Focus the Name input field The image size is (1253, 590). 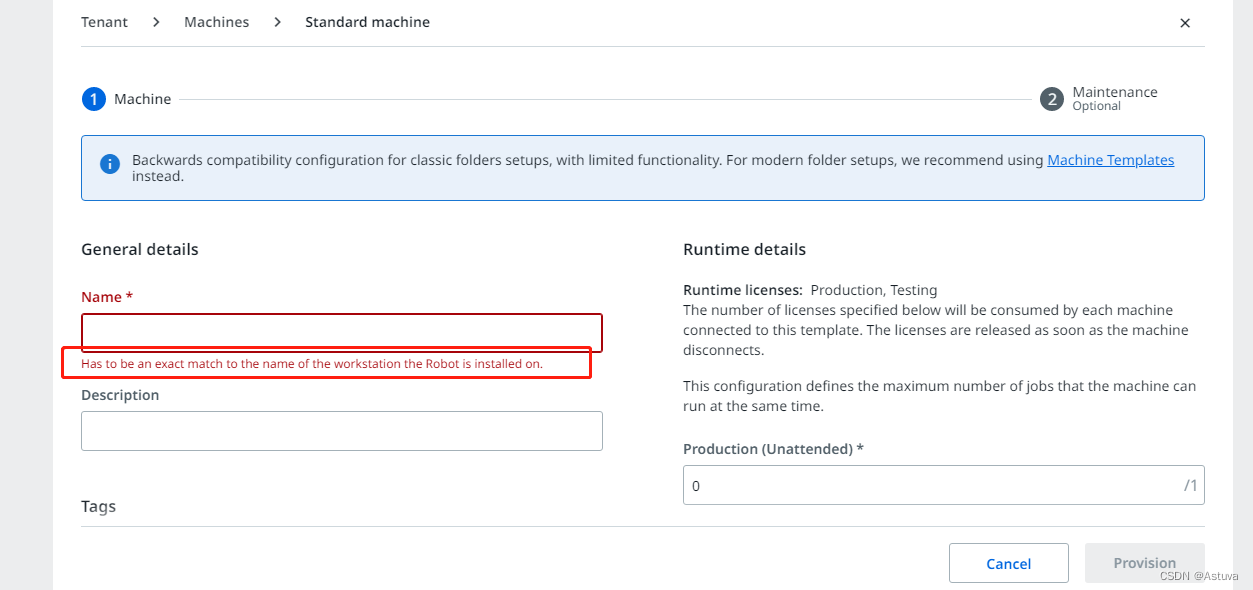click(342, 333)
